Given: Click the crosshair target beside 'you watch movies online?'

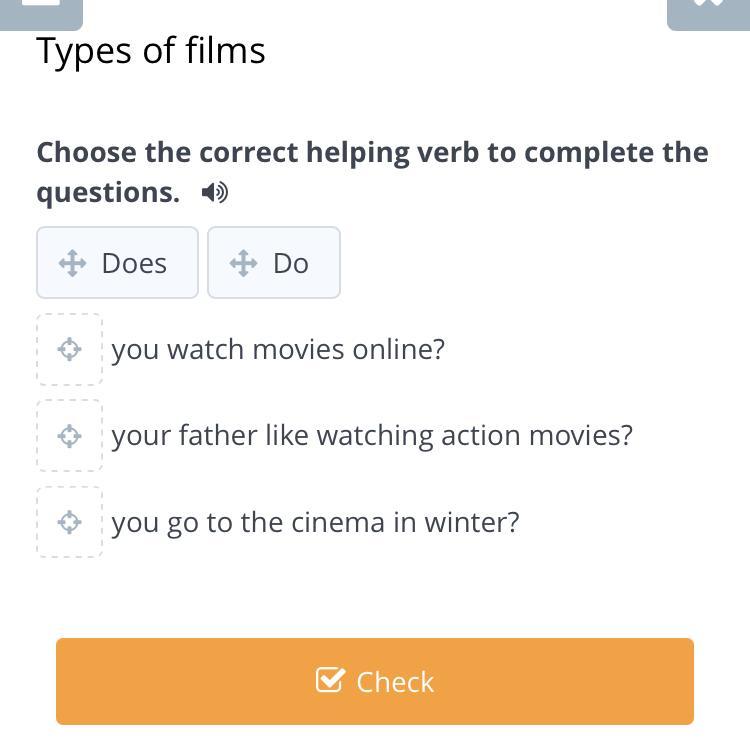Looking at the screenshot, I should (x=69, y=349).
